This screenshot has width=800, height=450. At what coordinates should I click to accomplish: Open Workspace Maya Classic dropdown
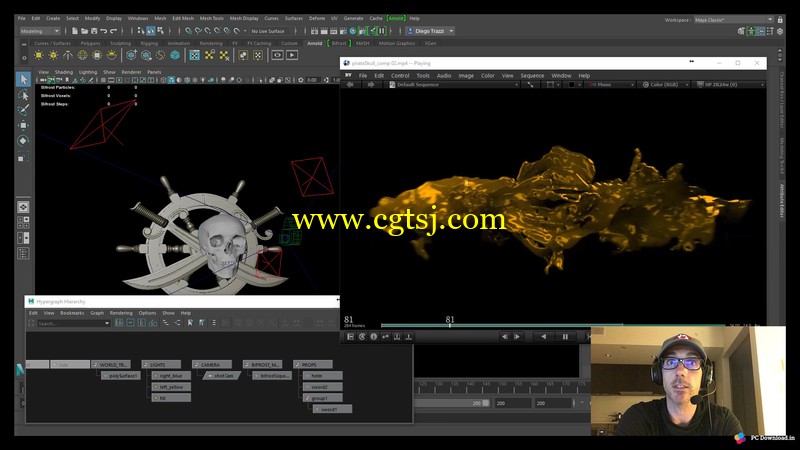point(734,20)
